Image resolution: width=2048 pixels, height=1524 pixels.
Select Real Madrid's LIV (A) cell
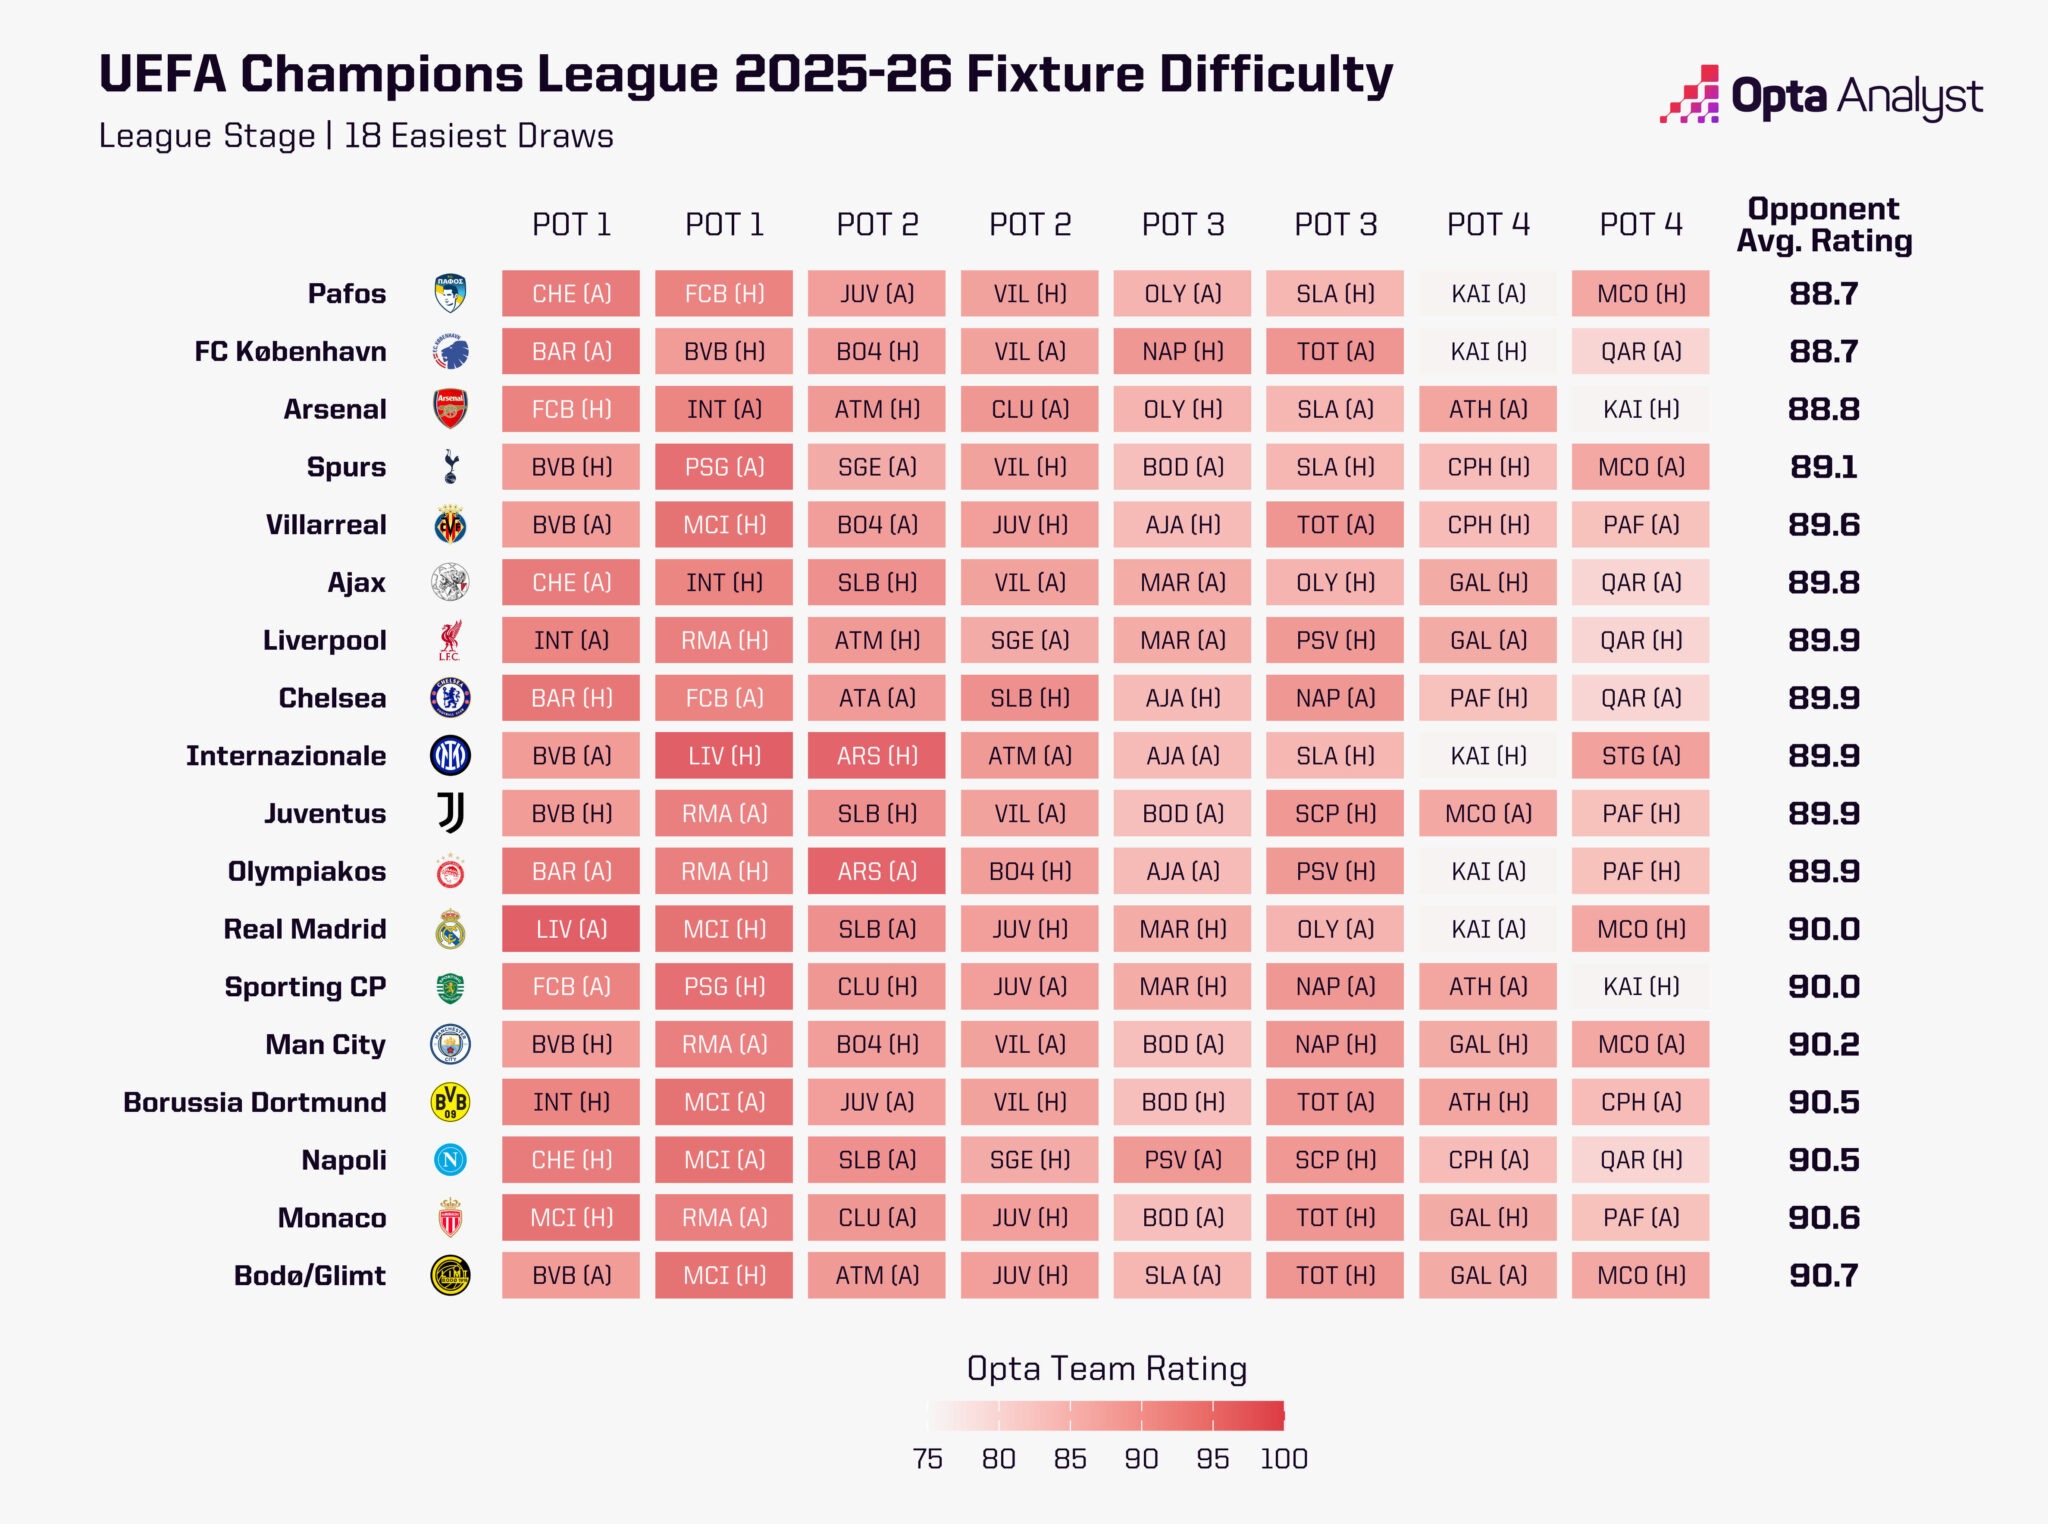(571, 929)
